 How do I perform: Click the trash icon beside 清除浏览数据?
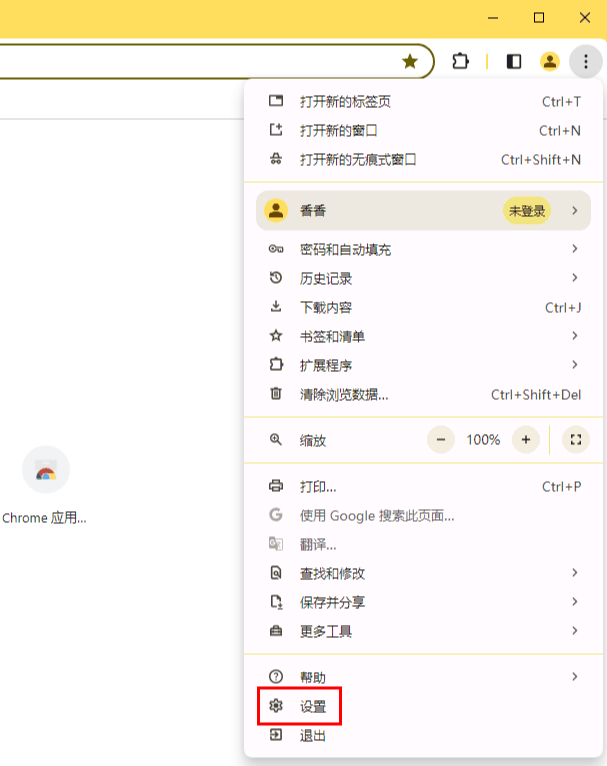[276, 393]
